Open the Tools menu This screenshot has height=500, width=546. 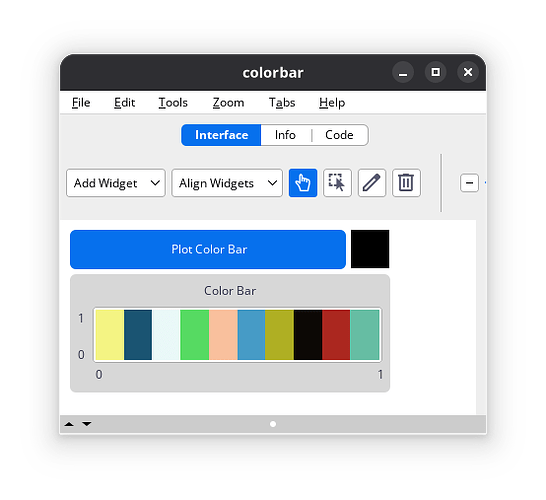tap(173, 103)
